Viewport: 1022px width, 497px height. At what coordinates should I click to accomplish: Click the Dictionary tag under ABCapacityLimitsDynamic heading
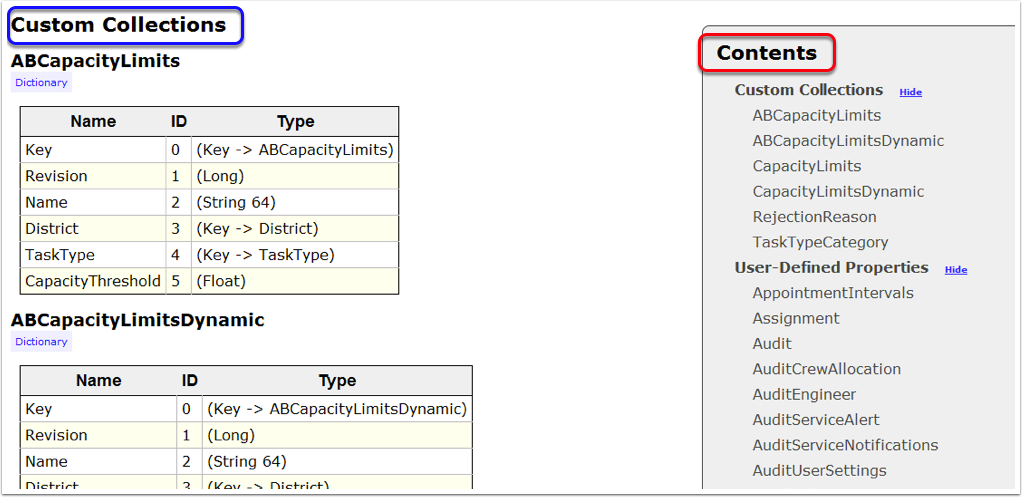coord(41,342)
